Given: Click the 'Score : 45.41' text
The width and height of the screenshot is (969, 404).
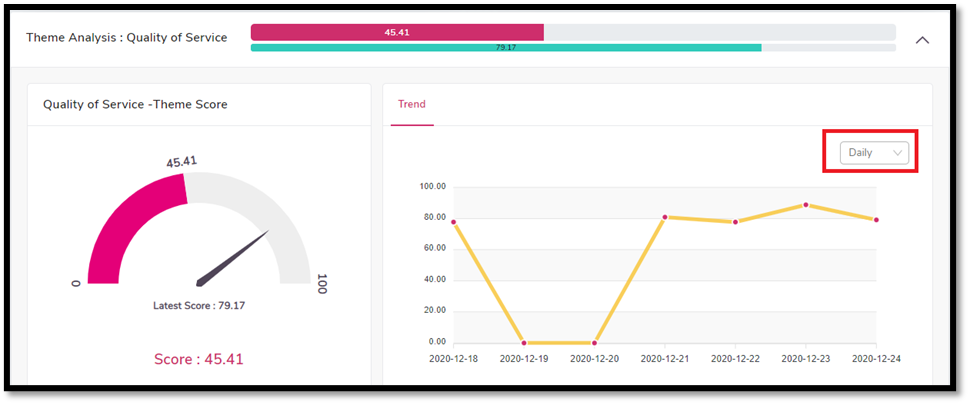Looking at the screenshot, I should click(x=199, y=360).
